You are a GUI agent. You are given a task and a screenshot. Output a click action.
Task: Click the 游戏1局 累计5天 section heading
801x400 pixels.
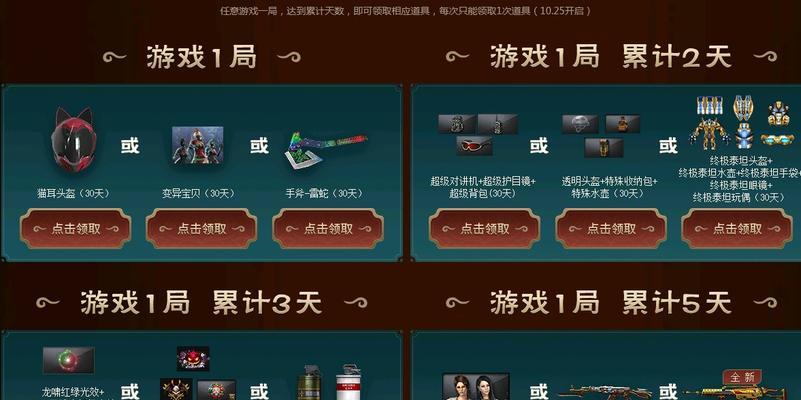coord(611,302)
